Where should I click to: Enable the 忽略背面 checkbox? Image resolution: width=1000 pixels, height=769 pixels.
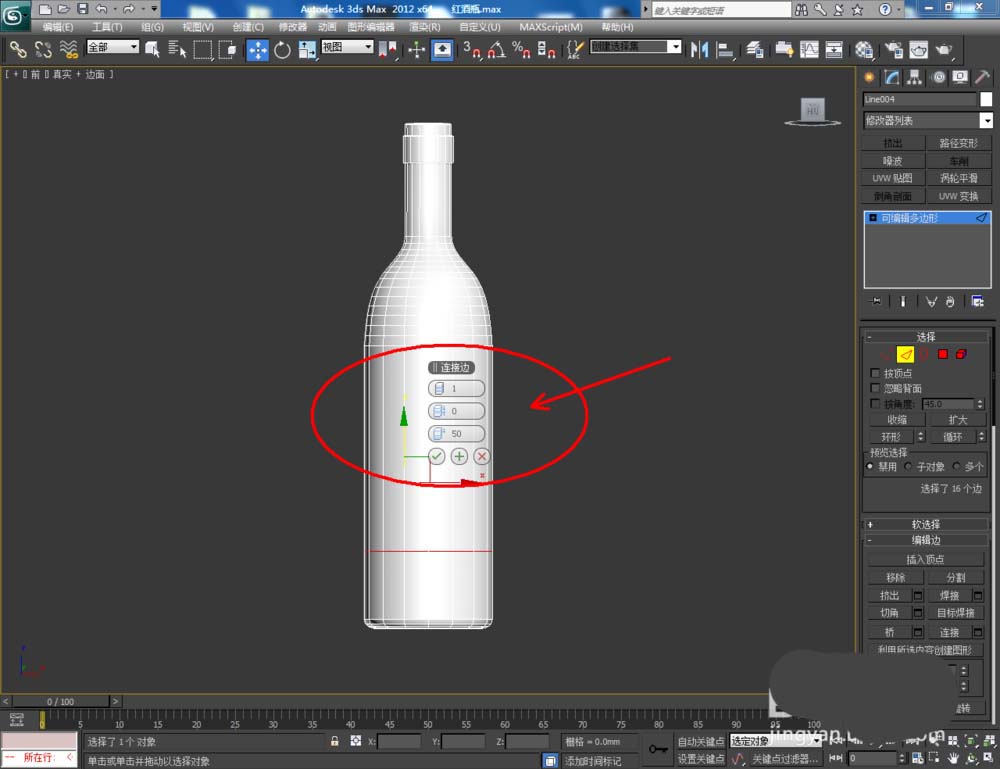pyautogui.click(x=875, y=388)
